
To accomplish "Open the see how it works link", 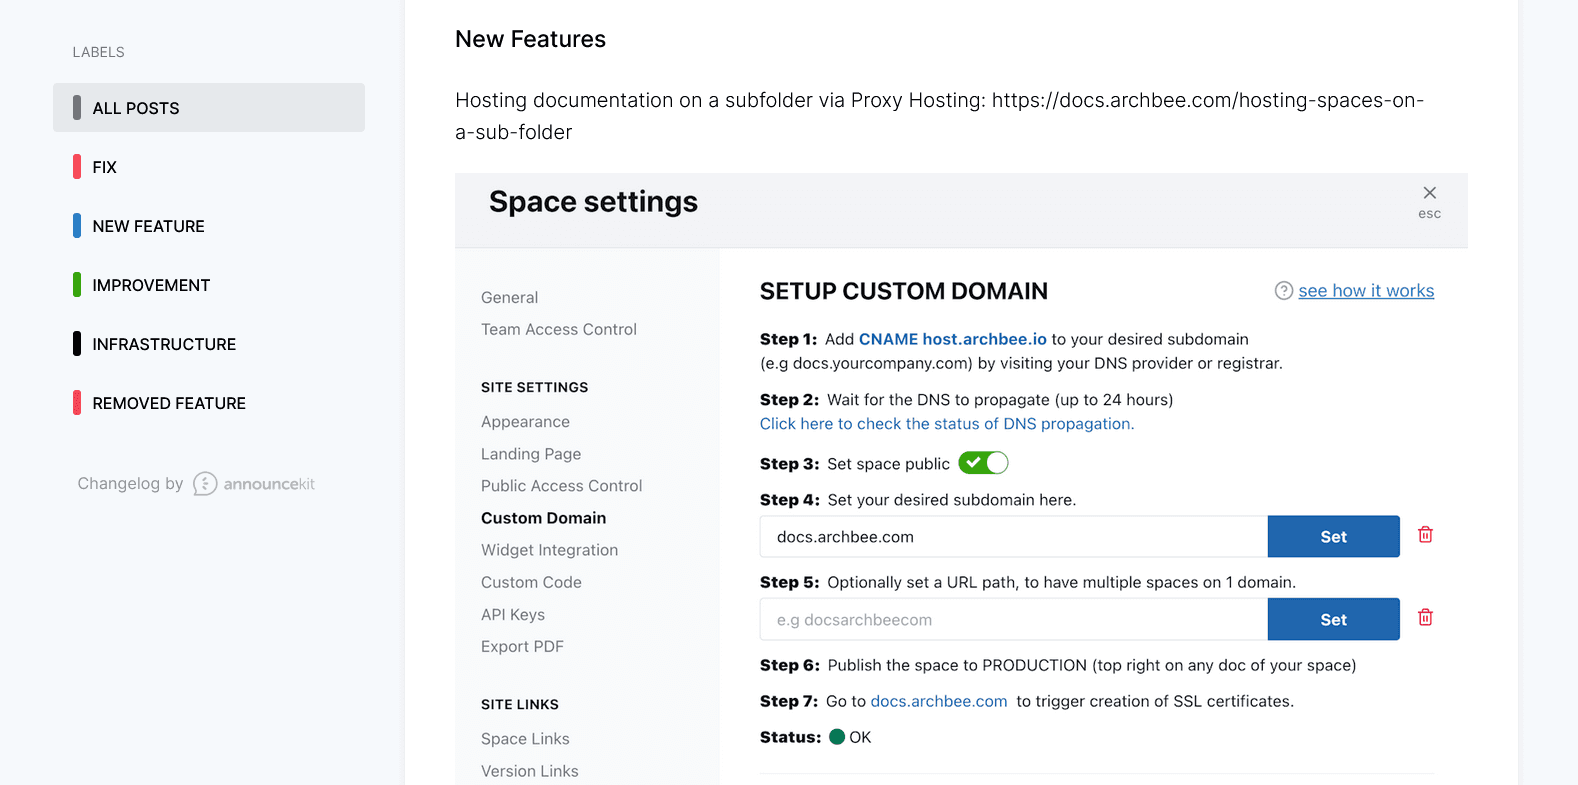I will (1366, 291).
